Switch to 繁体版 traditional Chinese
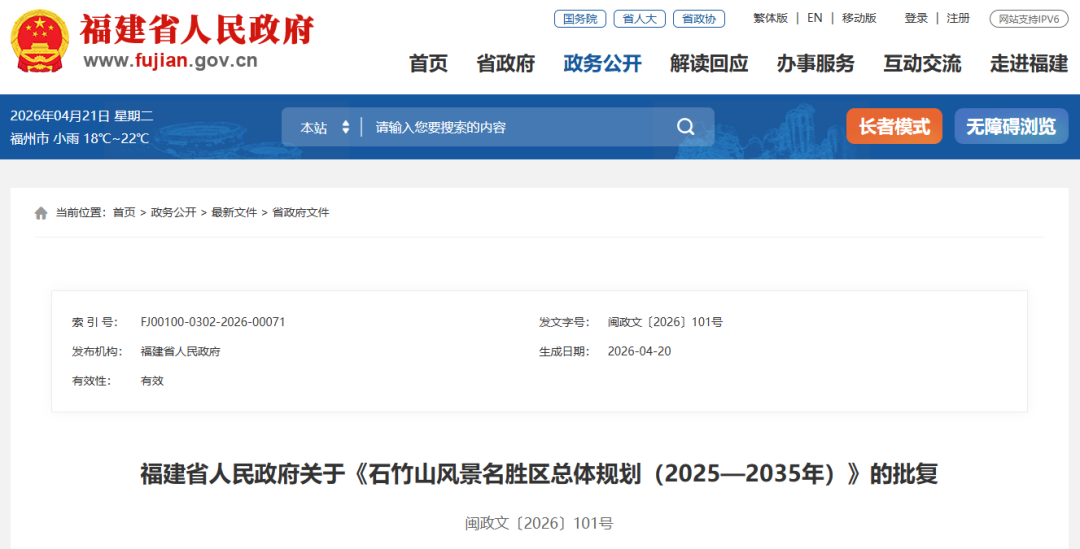Viewport: 1080px width, 549px height. [x=770, y=18]
